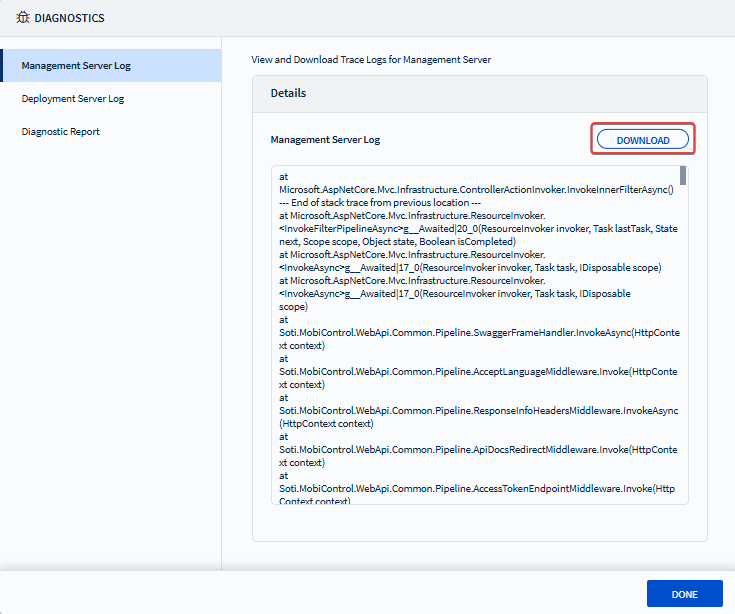735x614 pixels.
Task: Click the Management Server Log heading above log
Action: coord(325,140)
